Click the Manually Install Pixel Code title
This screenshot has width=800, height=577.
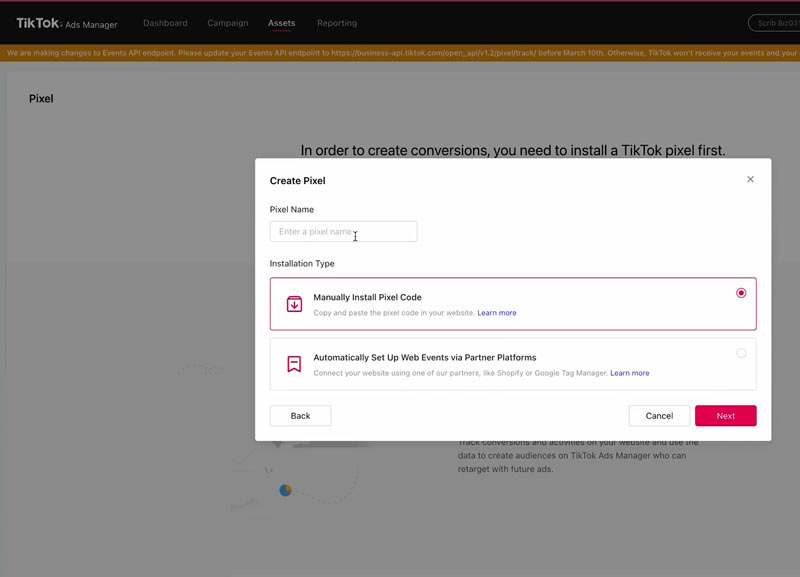(367, 297)
